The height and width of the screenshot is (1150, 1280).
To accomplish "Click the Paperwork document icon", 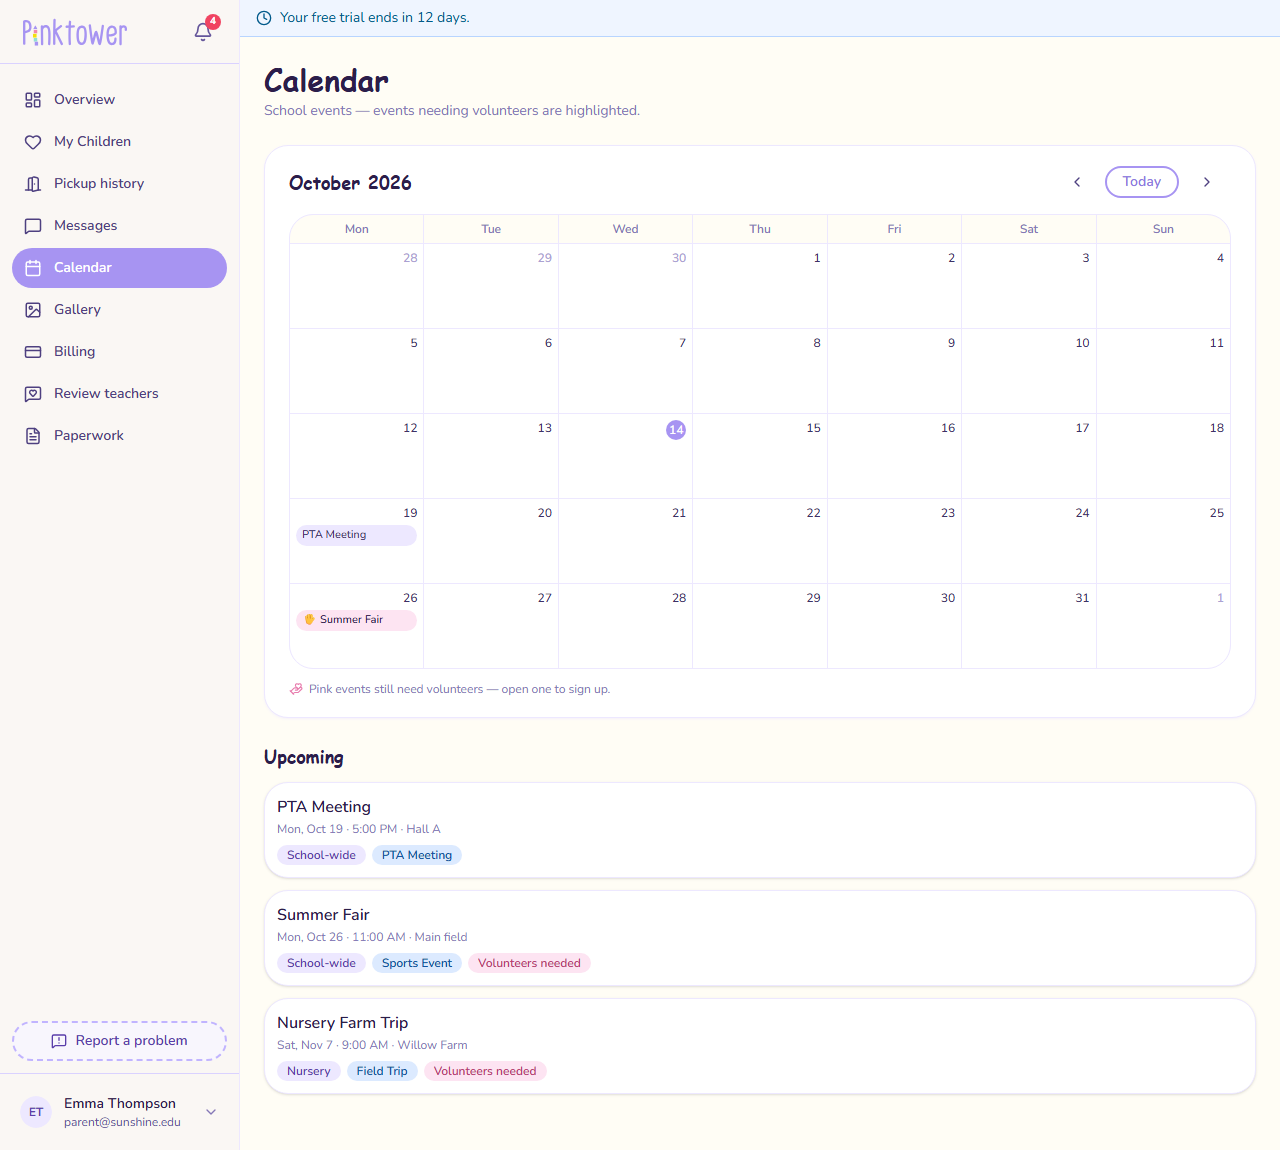I will [33, 436].
